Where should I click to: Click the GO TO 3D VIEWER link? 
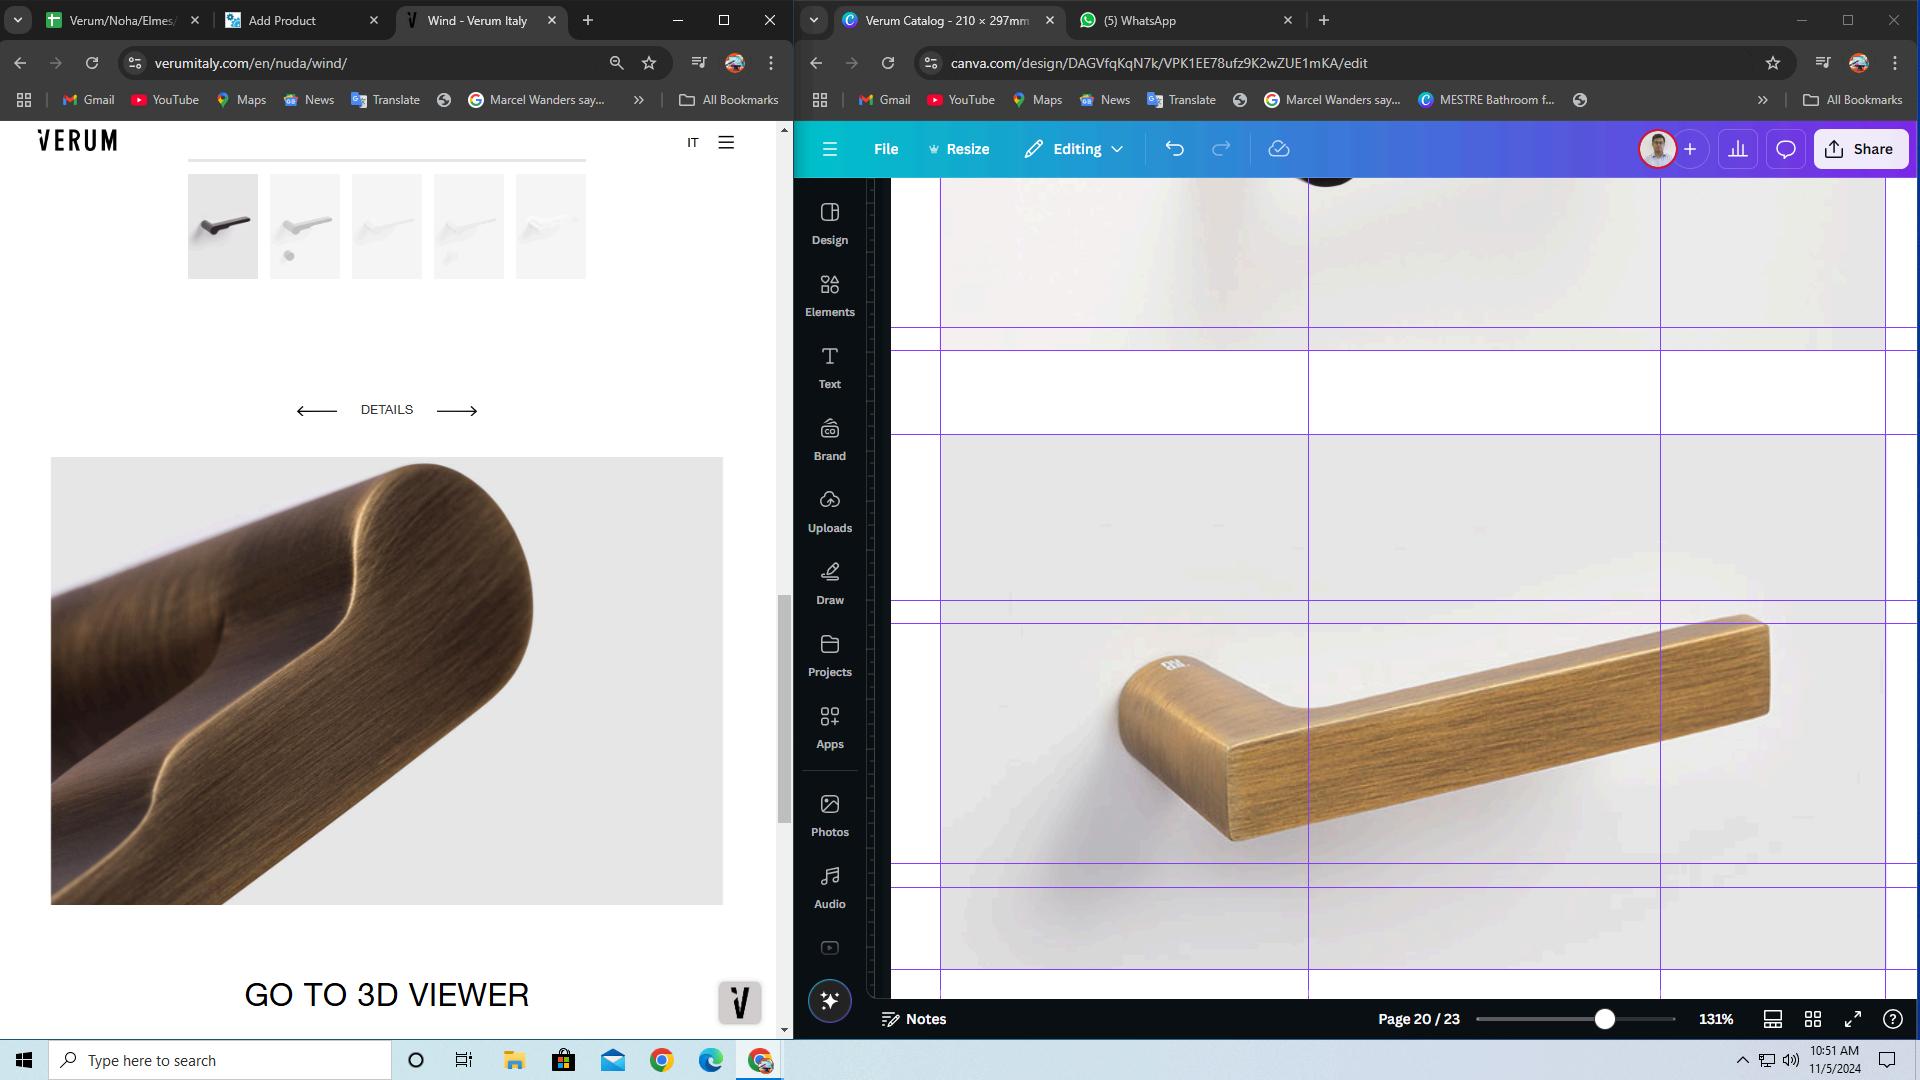[x=387, y=995]
